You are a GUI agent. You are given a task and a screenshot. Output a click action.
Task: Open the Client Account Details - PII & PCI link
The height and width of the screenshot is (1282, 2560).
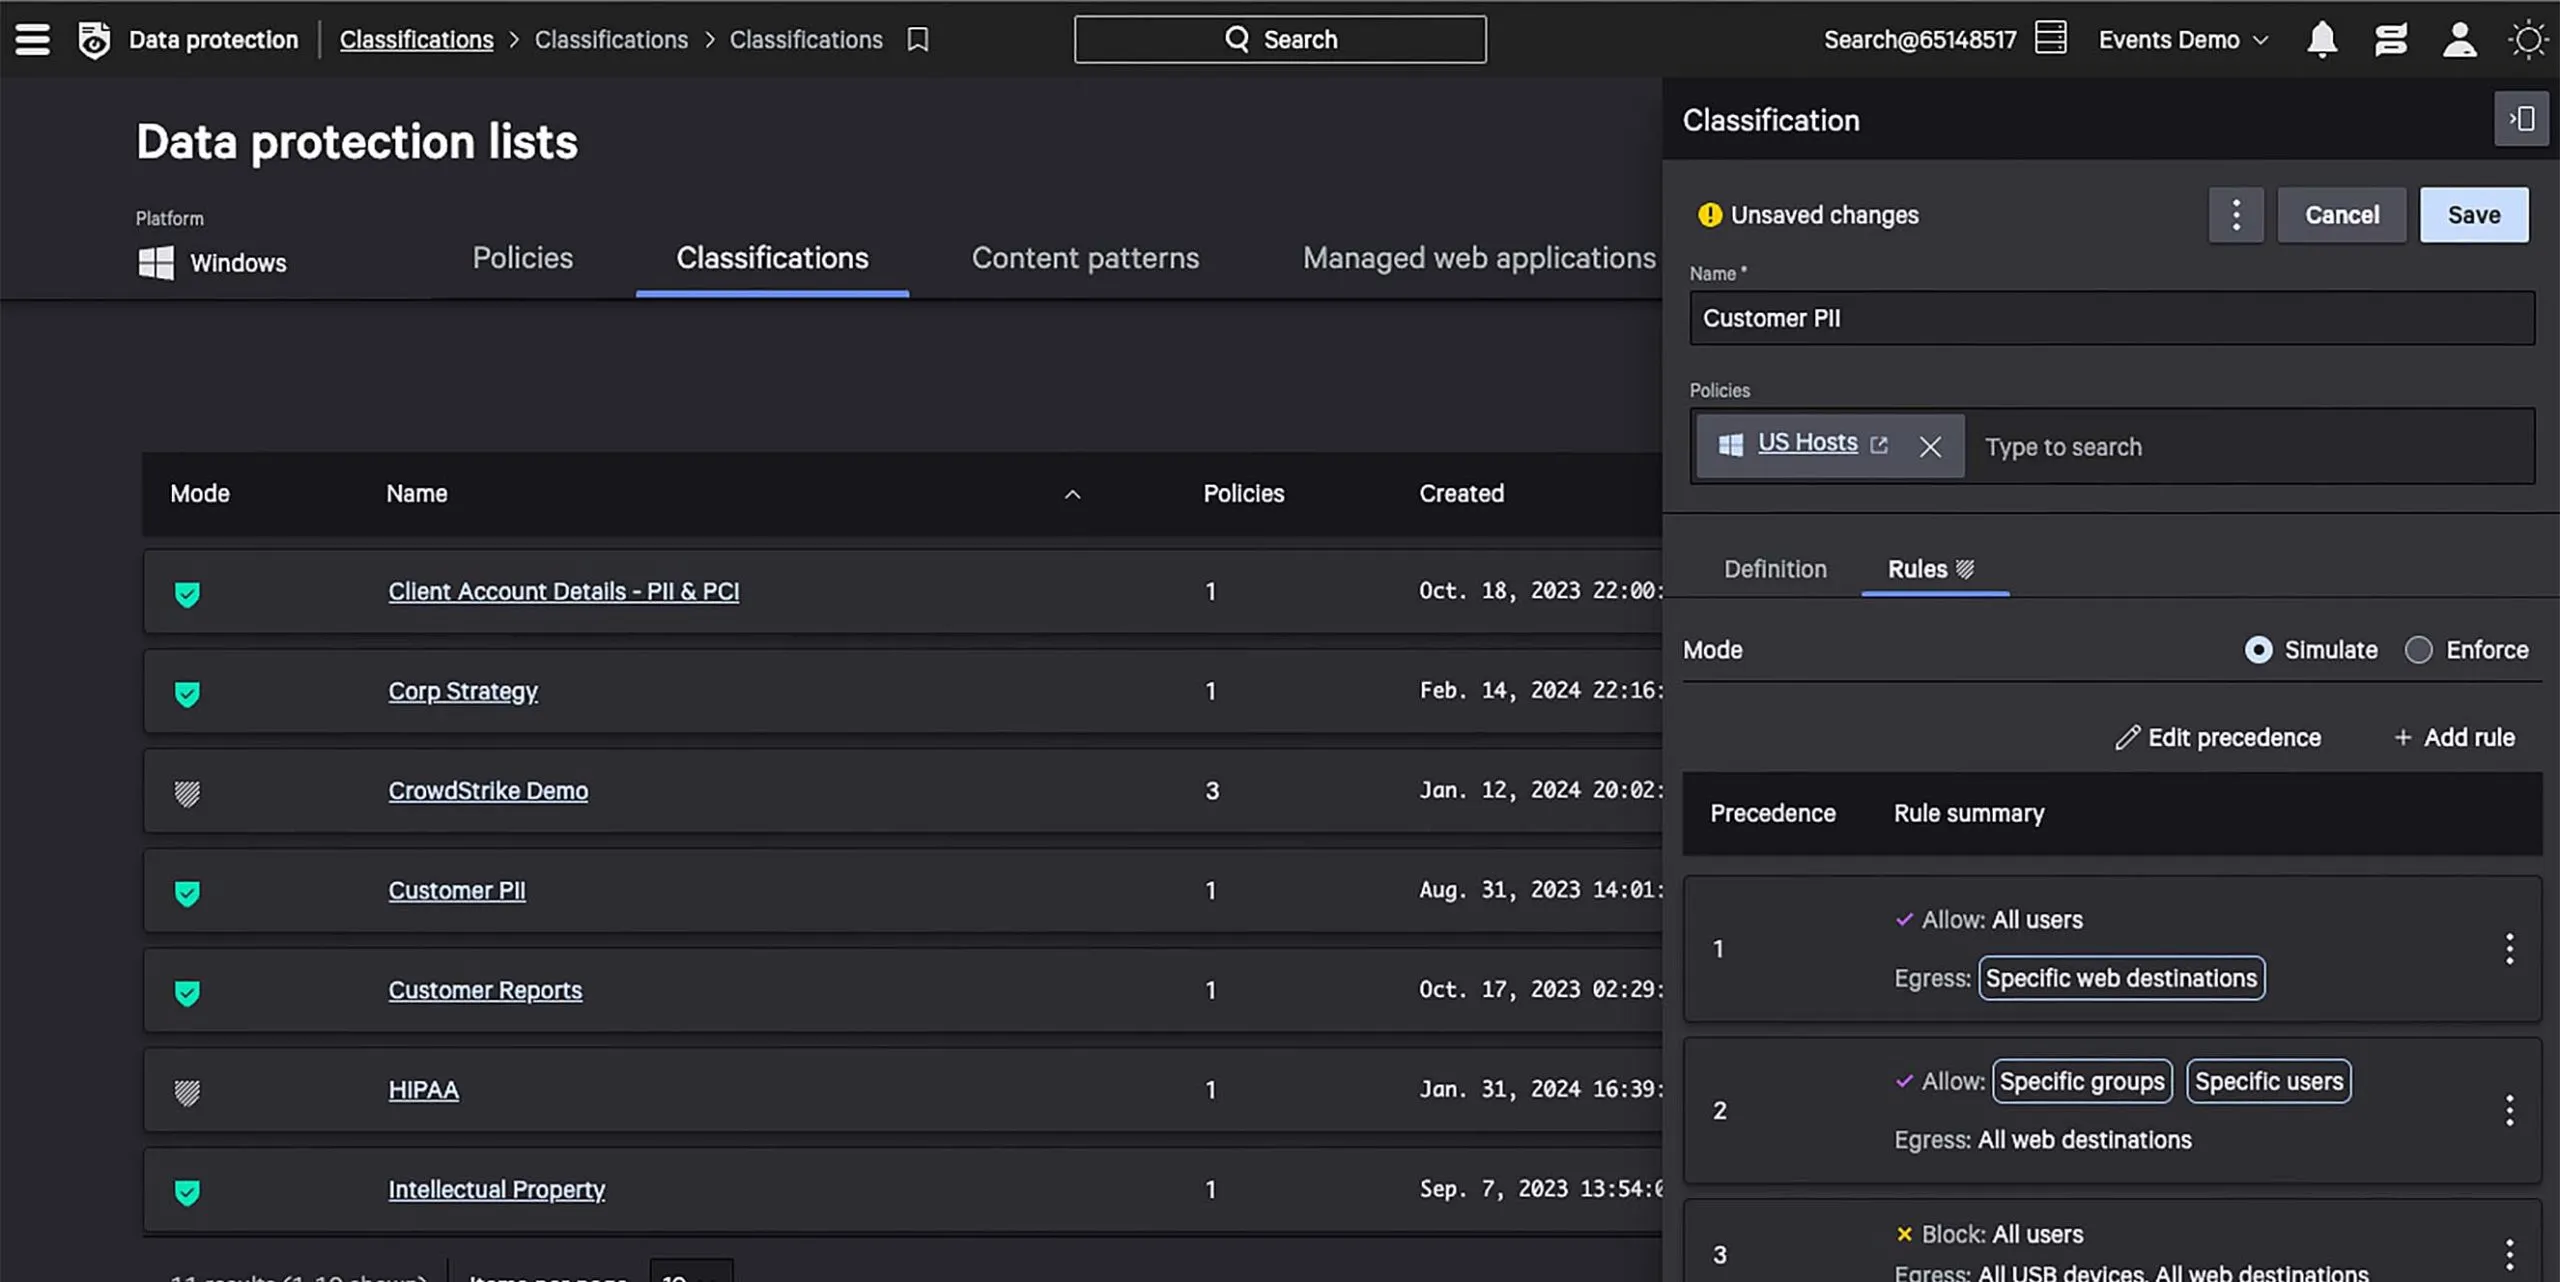[564, 591]
